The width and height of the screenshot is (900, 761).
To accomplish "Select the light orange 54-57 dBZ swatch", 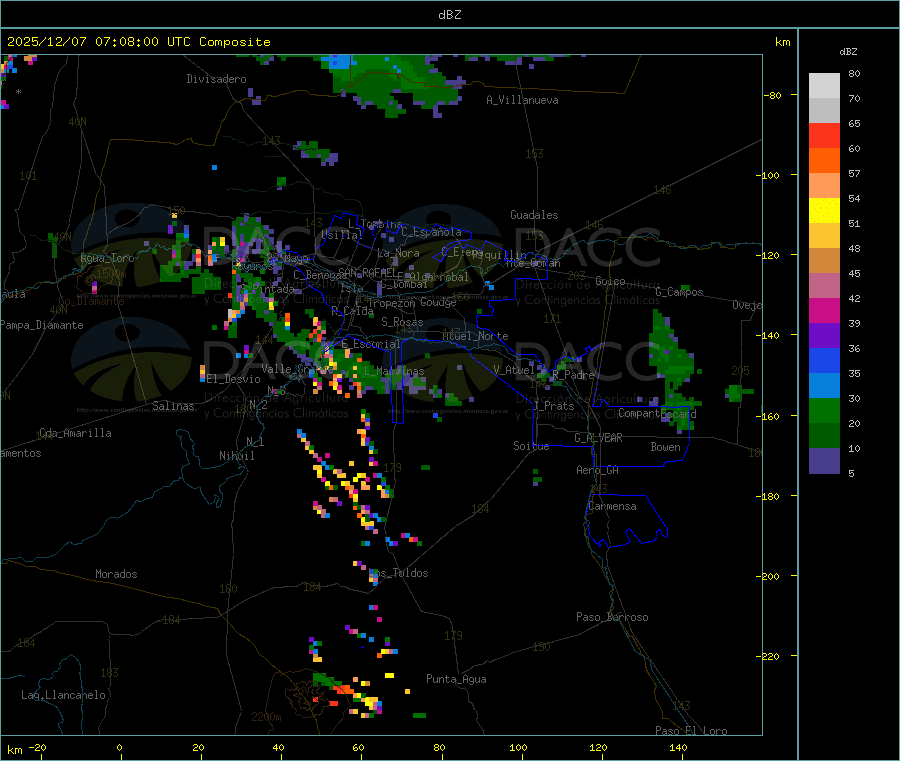I will [824, 185].
